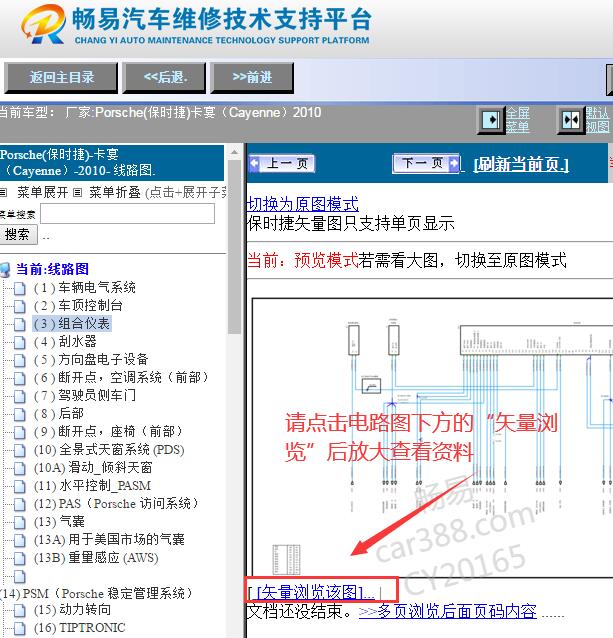Click the default view icon
613x638 pixels.
click(571, 120)
